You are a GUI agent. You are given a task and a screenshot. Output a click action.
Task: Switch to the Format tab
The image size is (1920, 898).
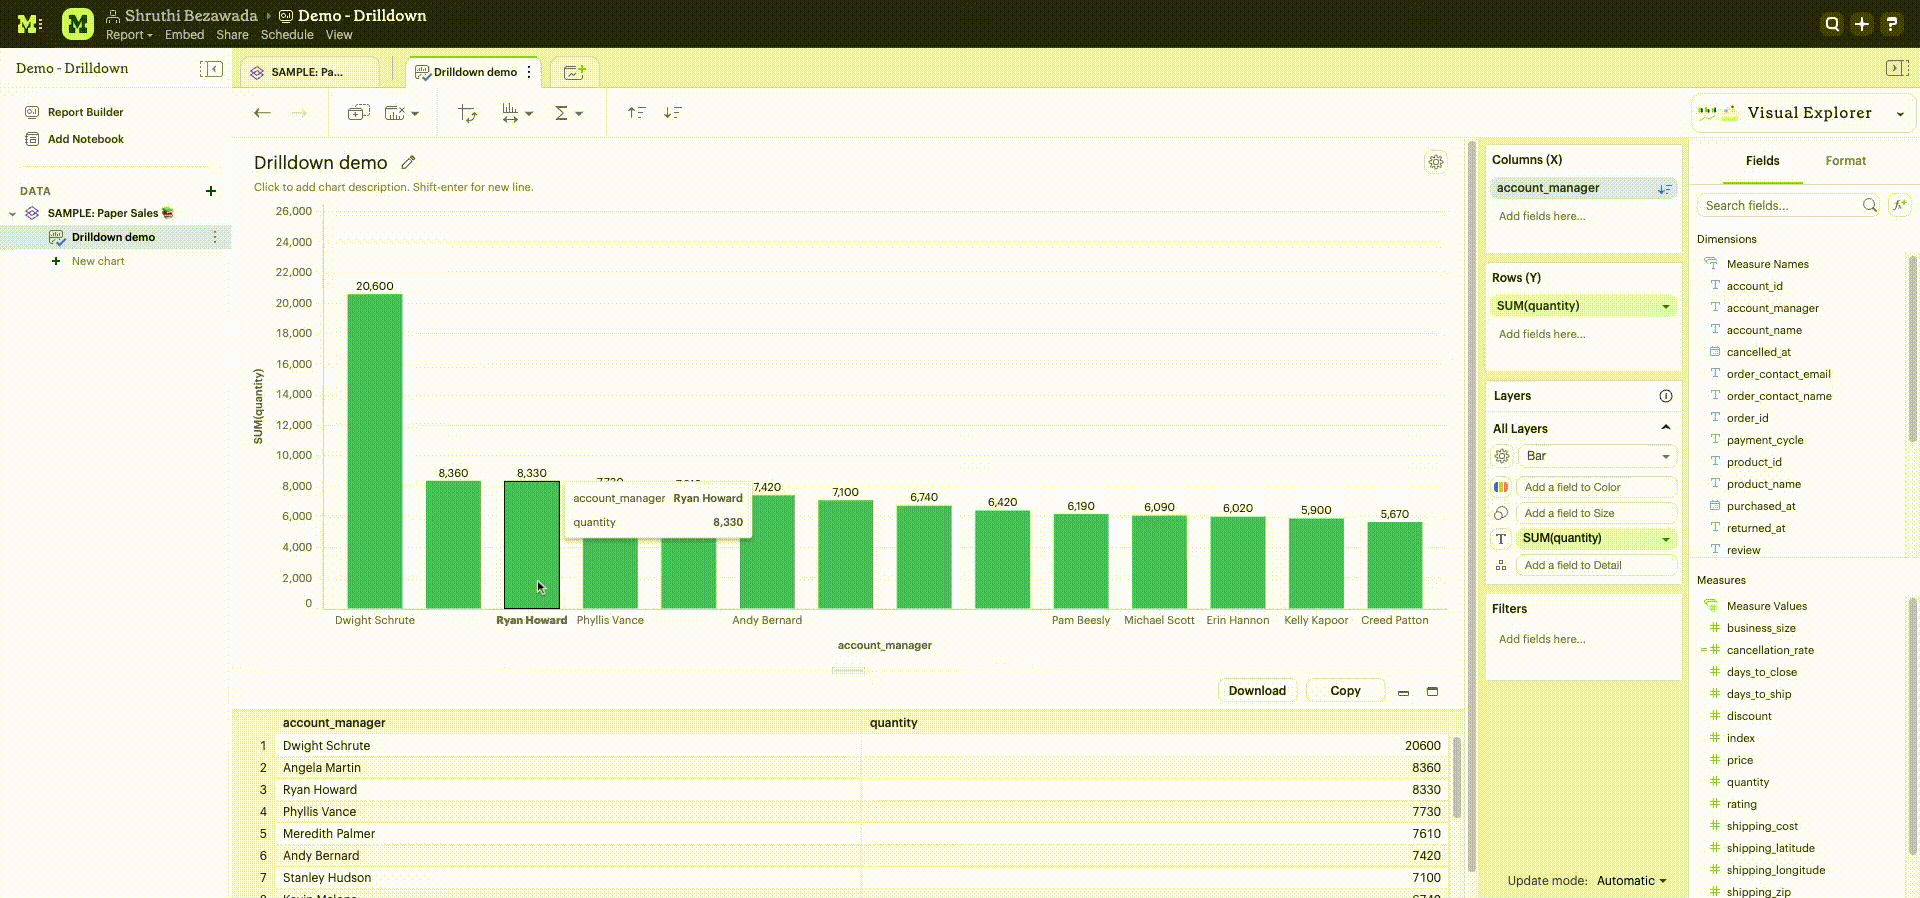coord(1845,161)
